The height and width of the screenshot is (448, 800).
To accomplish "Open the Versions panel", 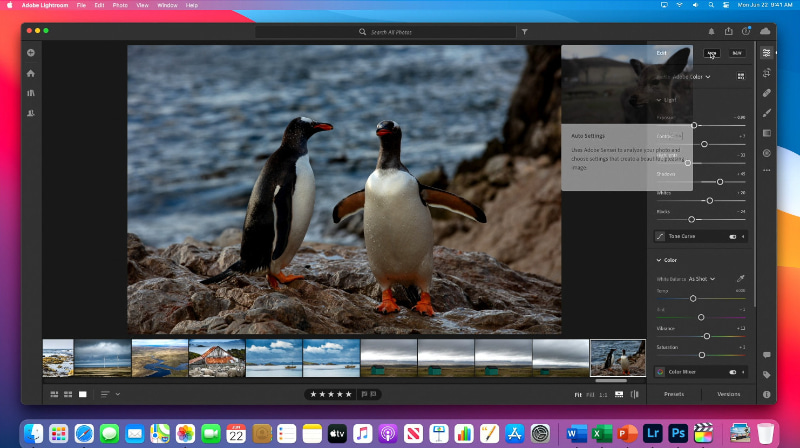I will 729,394.
